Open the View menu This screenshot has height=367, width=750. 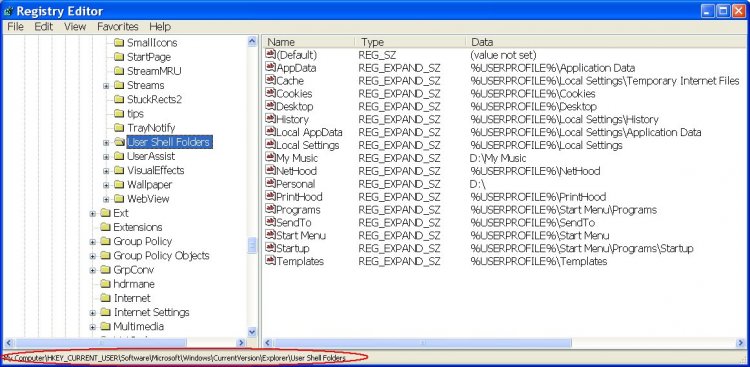pyautogui.click(x=75, y=27)
